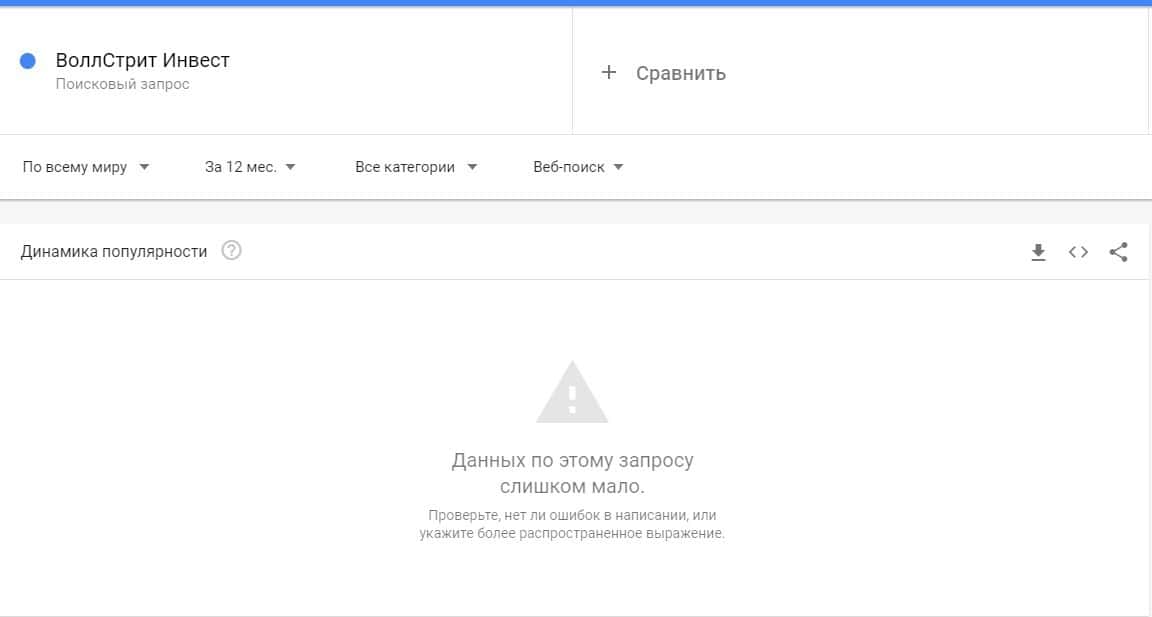Click the plus icon beside Сравнить
1152x617 pixels.
608,72
